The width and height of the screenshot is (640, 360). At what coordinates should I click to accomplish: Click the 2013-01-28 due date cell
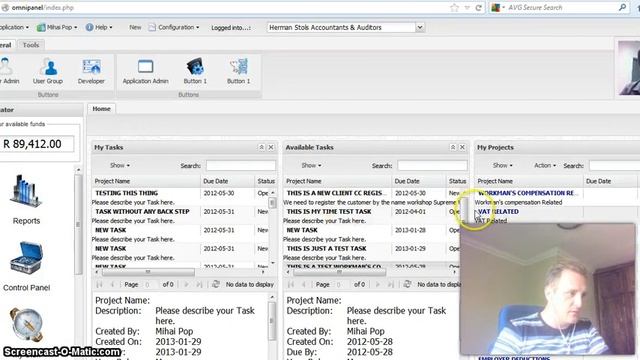point(410,230)
